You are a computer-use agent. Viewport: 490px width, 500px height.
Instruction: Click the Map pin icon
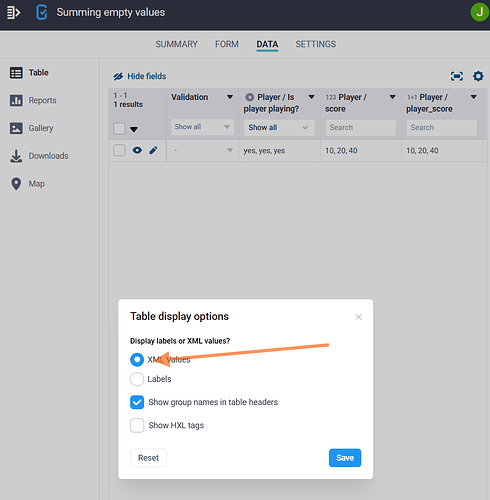[x=16, y=184]
